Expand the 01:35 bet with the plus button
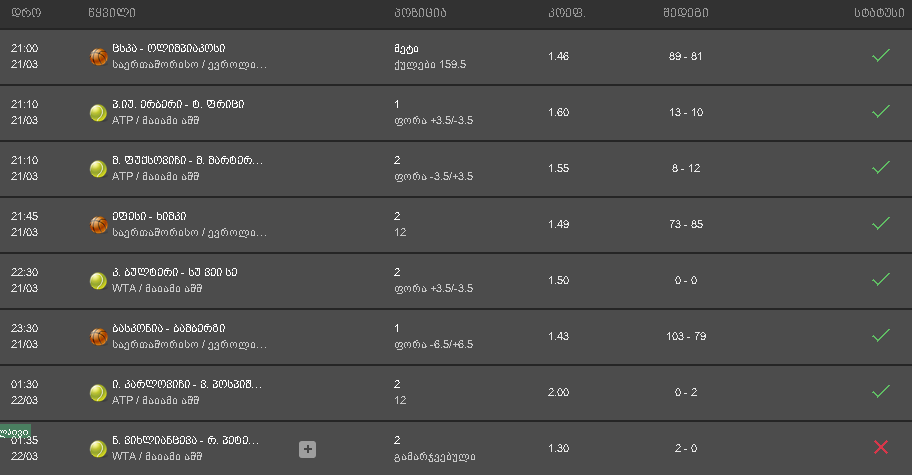Viewport: 912px width, 475px height. click(307, 449)
